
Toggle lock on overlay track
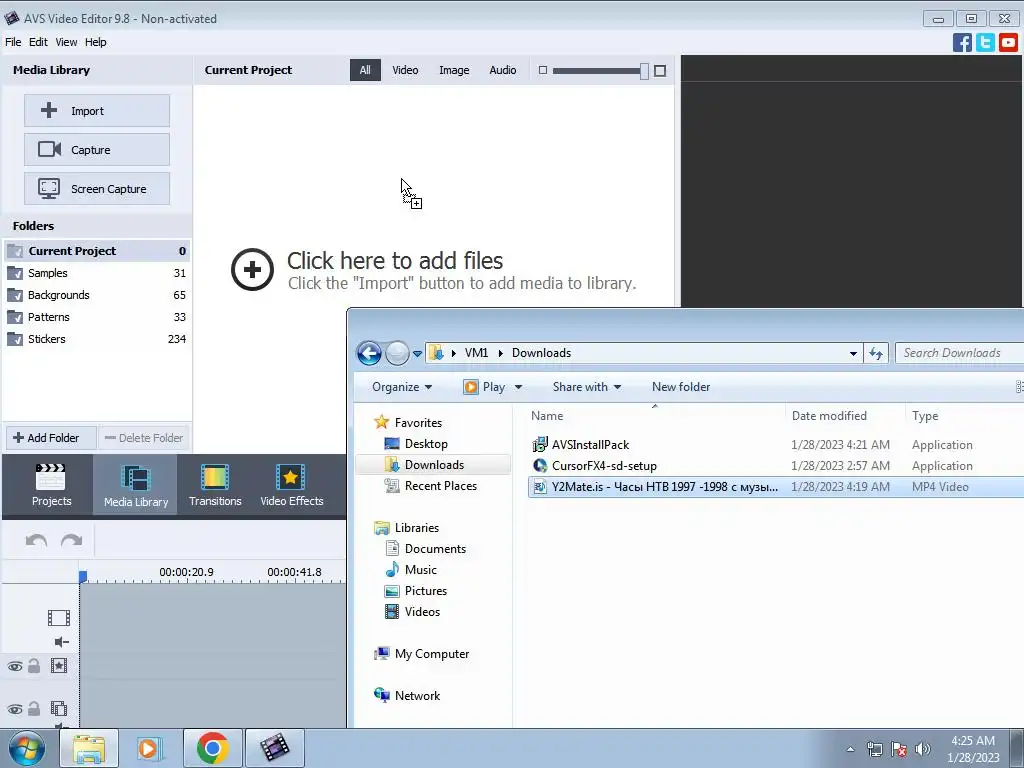coord(34,709)
